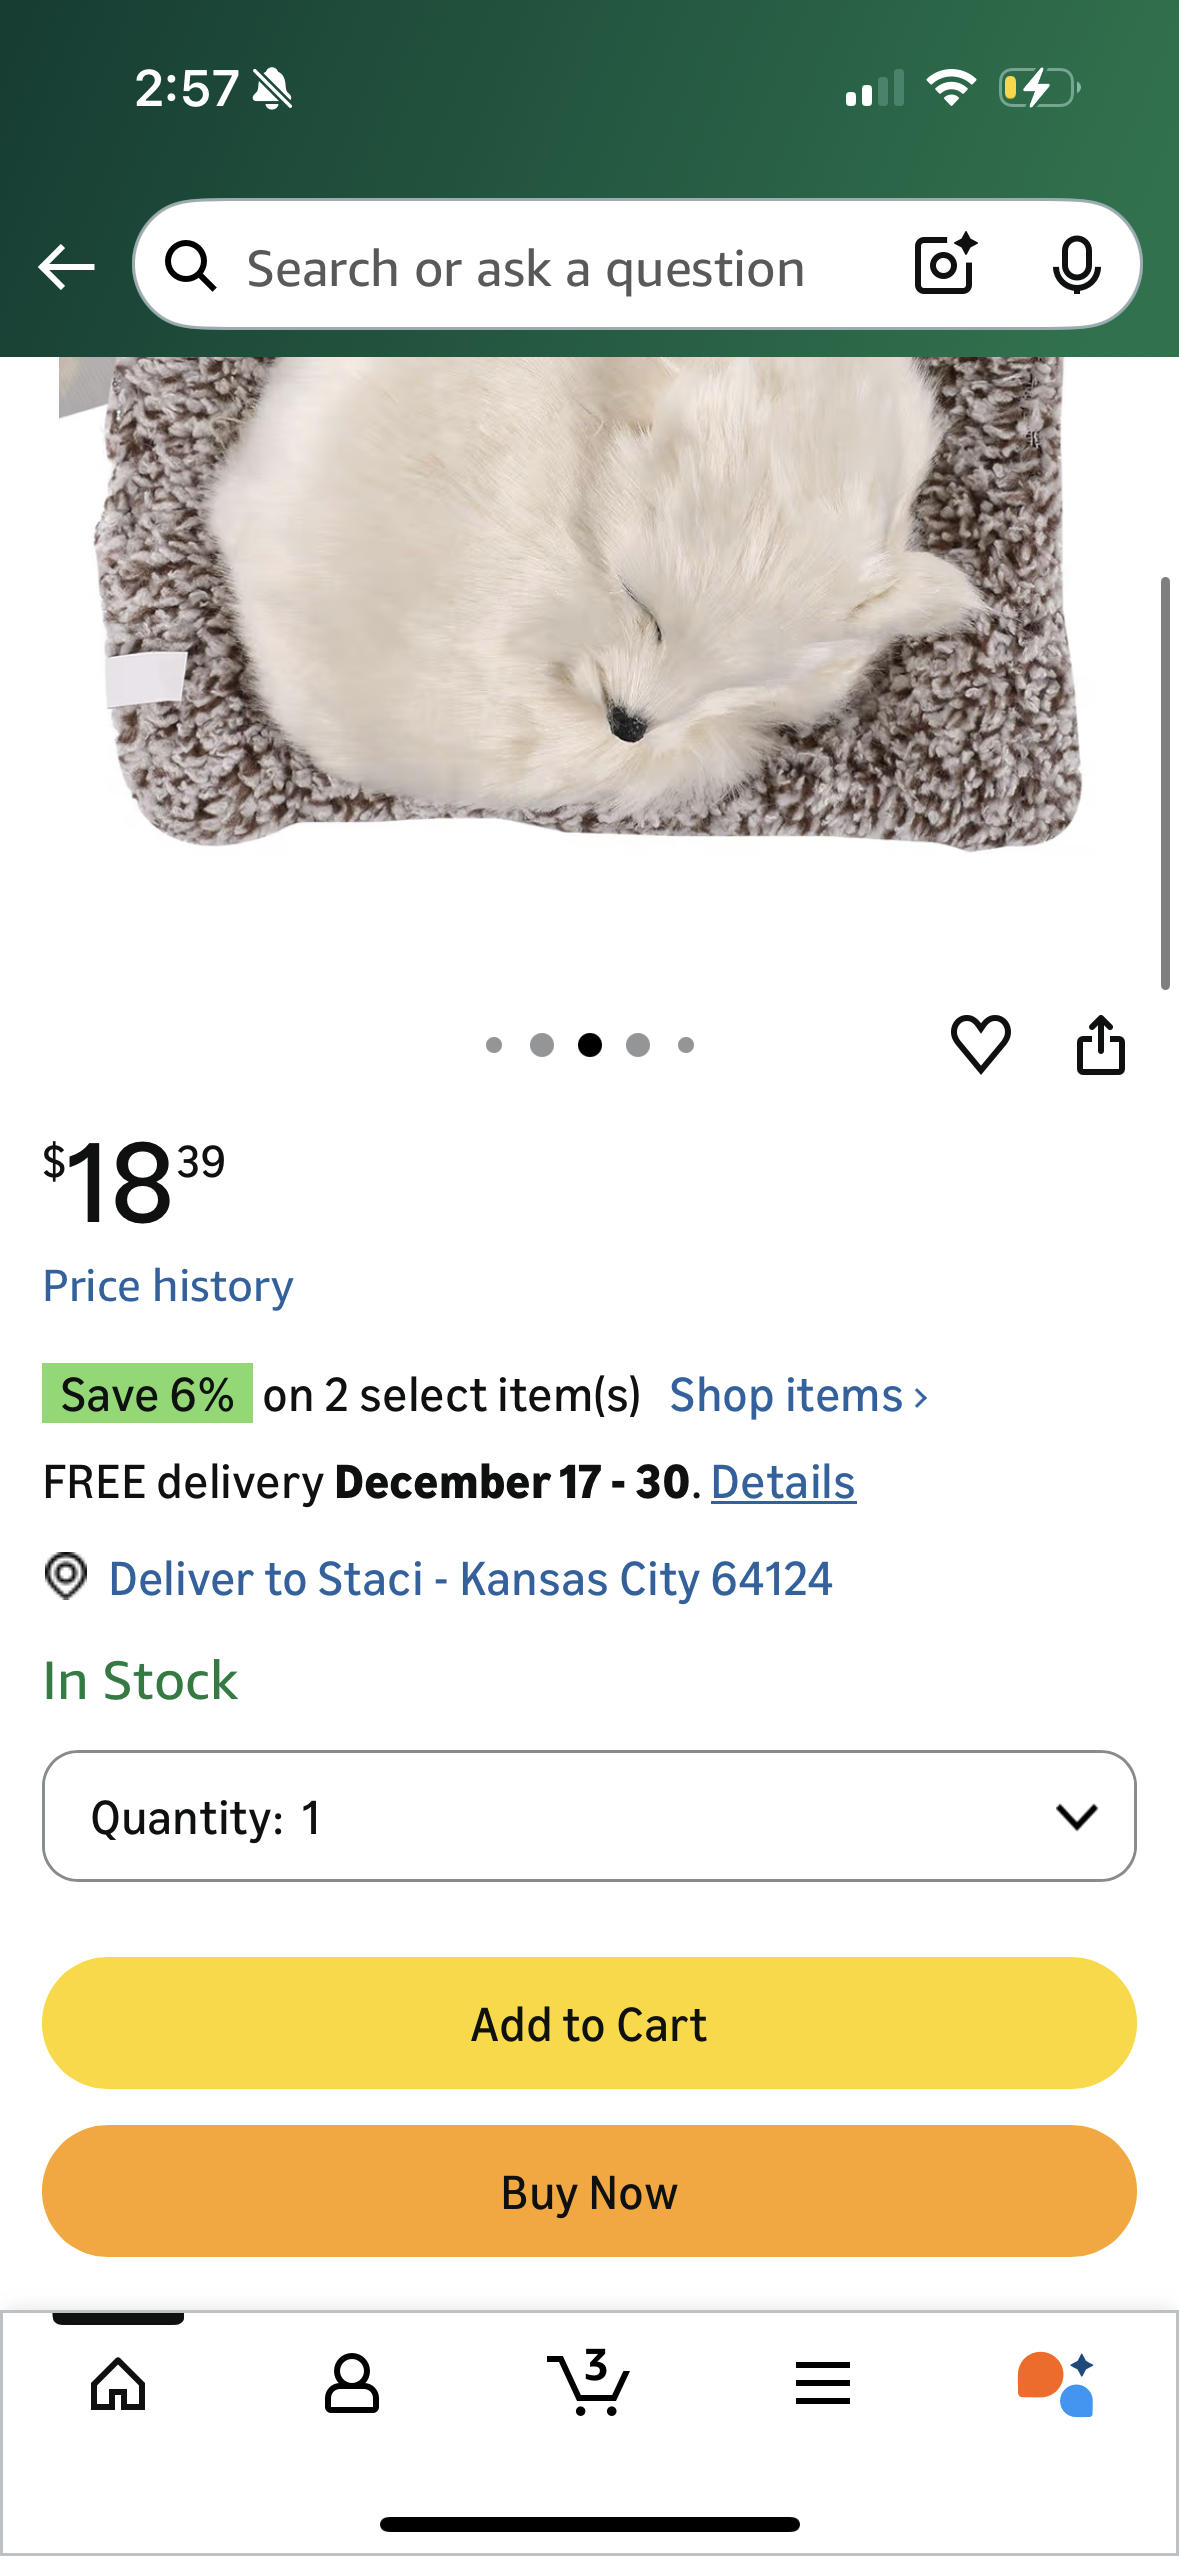The width and height of the screenshot is (1179, 2556).
Task: Tap Buy Now to purchase immediately
Action: click(589, 2190)
